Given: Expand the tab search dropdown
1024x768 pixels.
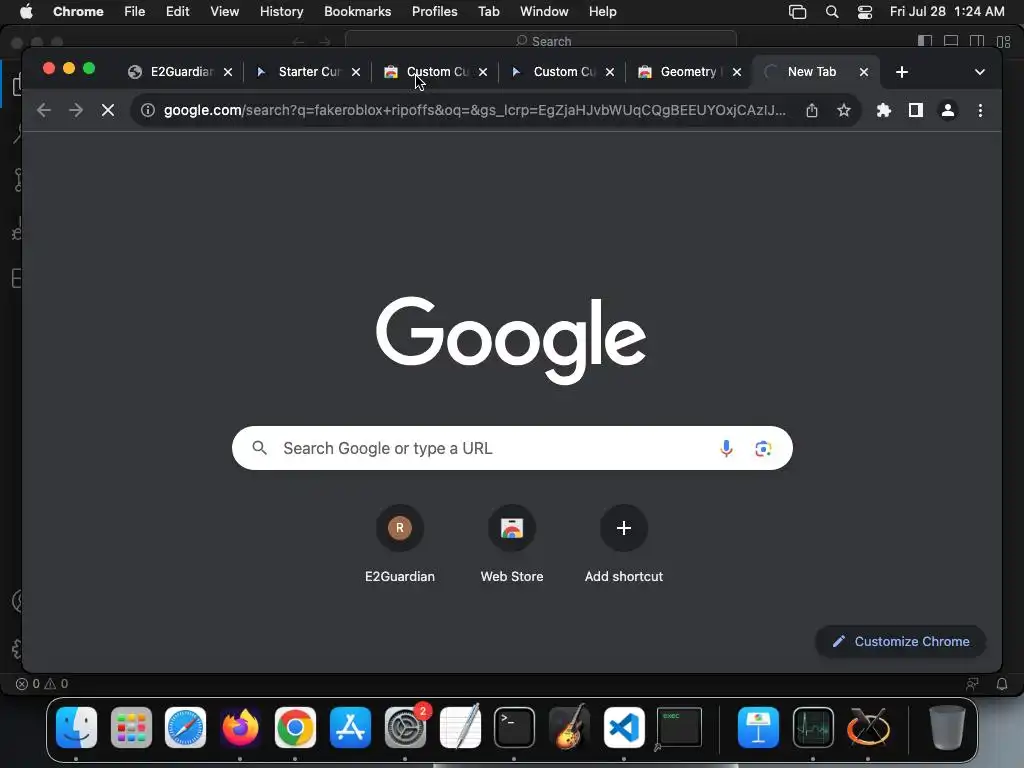Looking at the screenshot, I should pyautogui.click(x=980, y=72).
